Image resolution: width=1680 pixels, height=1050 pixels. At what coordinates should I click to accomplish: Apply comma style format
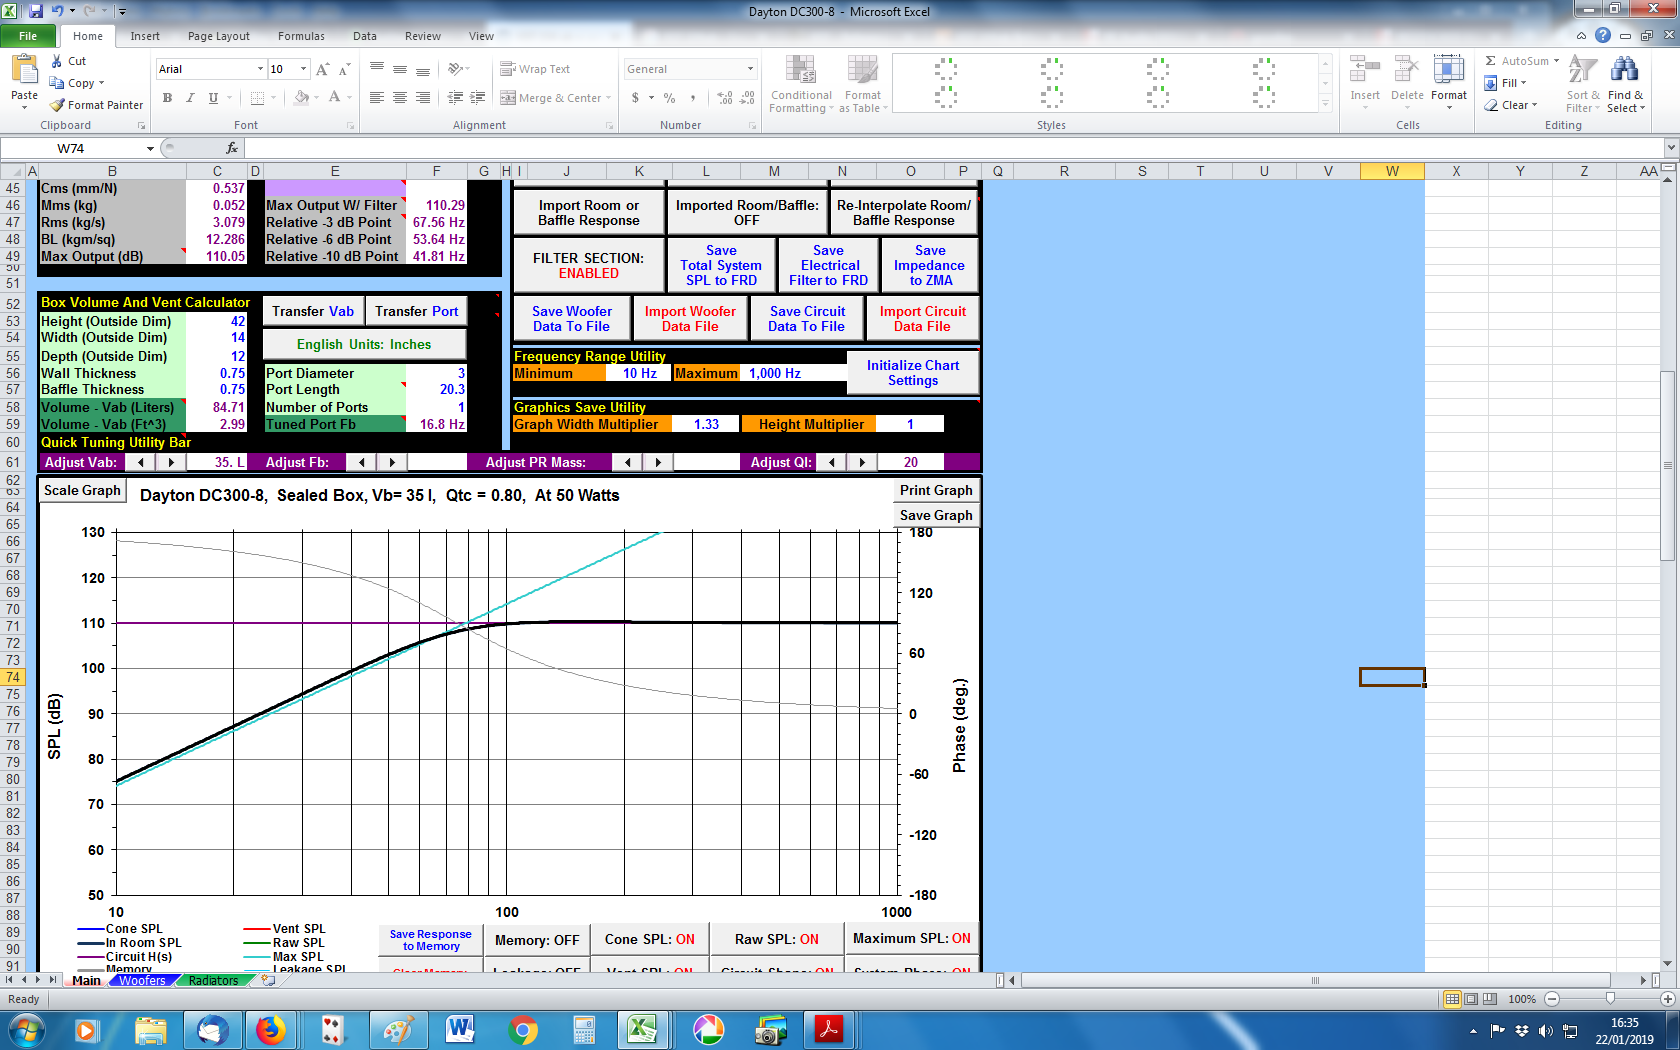click(x=692, y=98)
